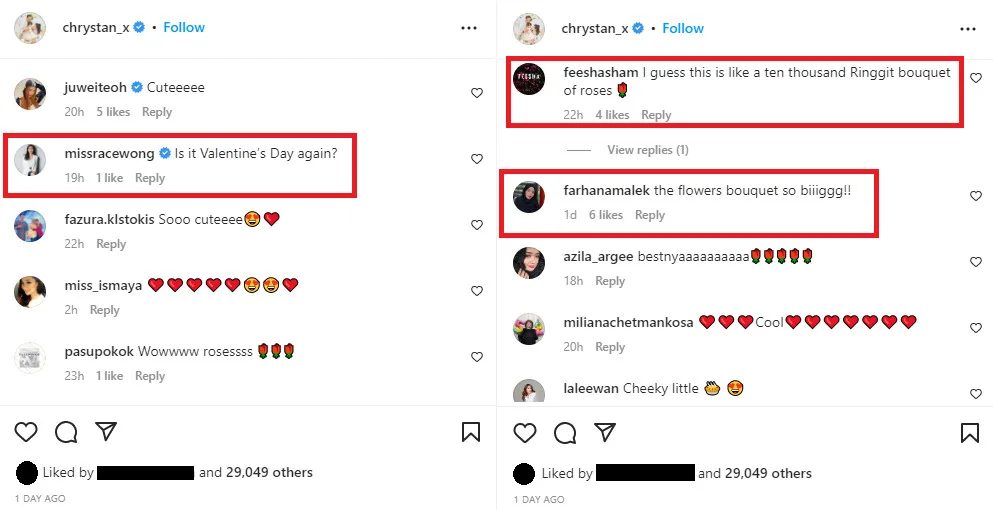Bookmark the post in left panel
Viewport: 993px width, 510px height.
click(471, 432)
